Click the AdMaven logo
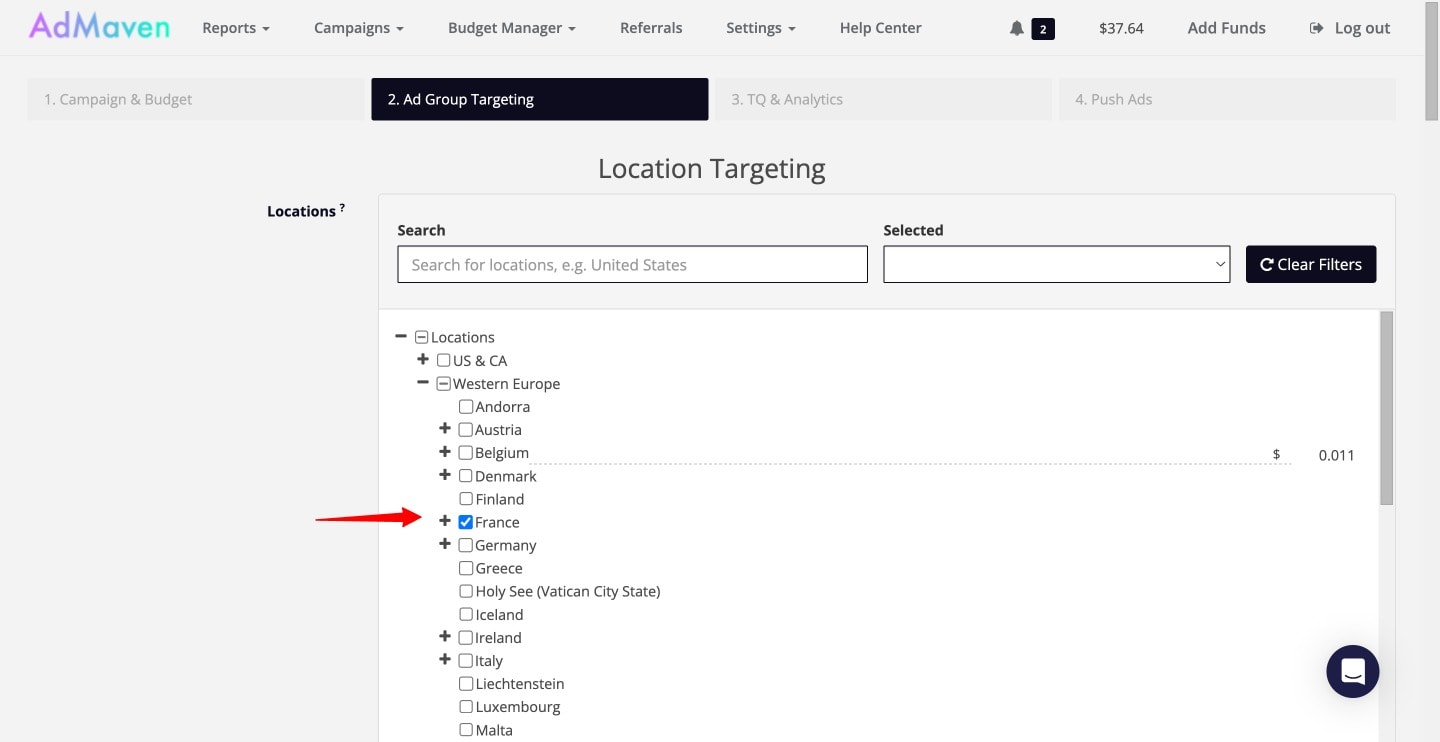The image size is (1440, 742). click(x=99, y=25)
